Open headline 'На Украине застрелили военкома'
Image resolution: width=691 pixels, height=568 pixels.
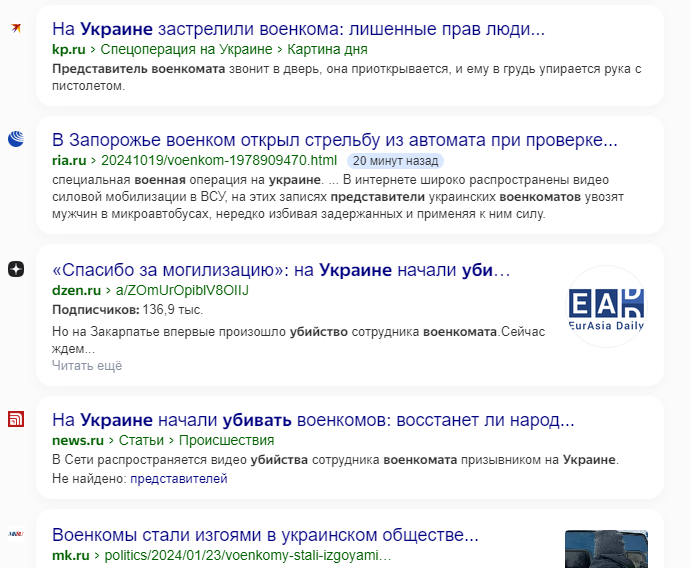298,29
